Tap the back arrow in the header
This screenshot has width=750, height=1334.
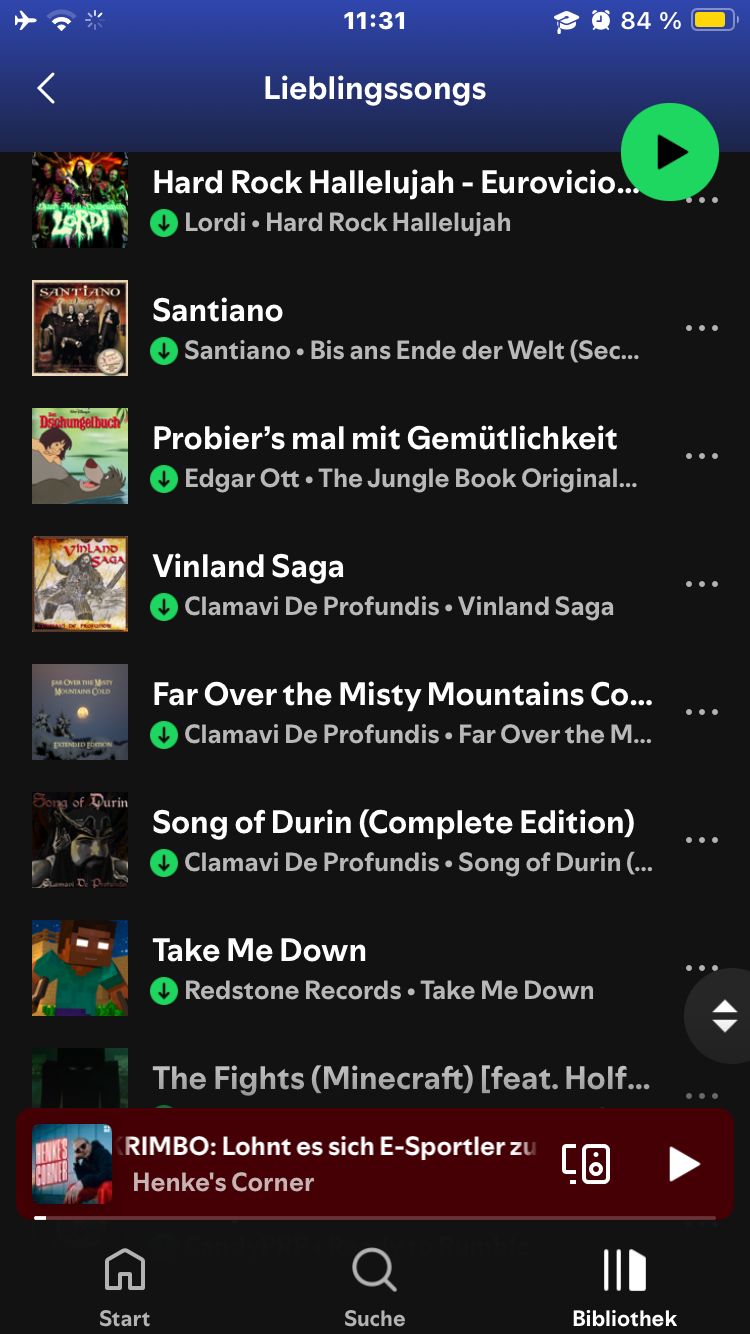46,89
